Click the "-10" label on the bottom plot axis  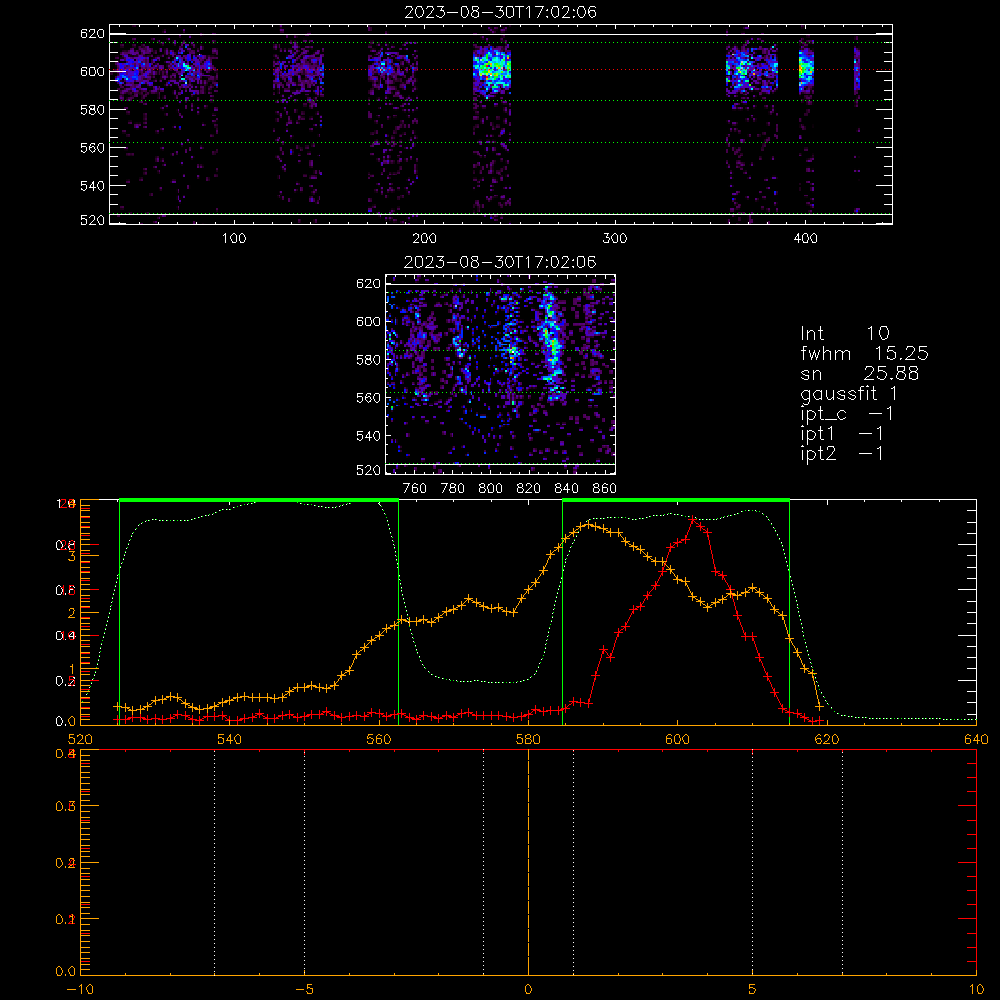(x=80, y=989)
